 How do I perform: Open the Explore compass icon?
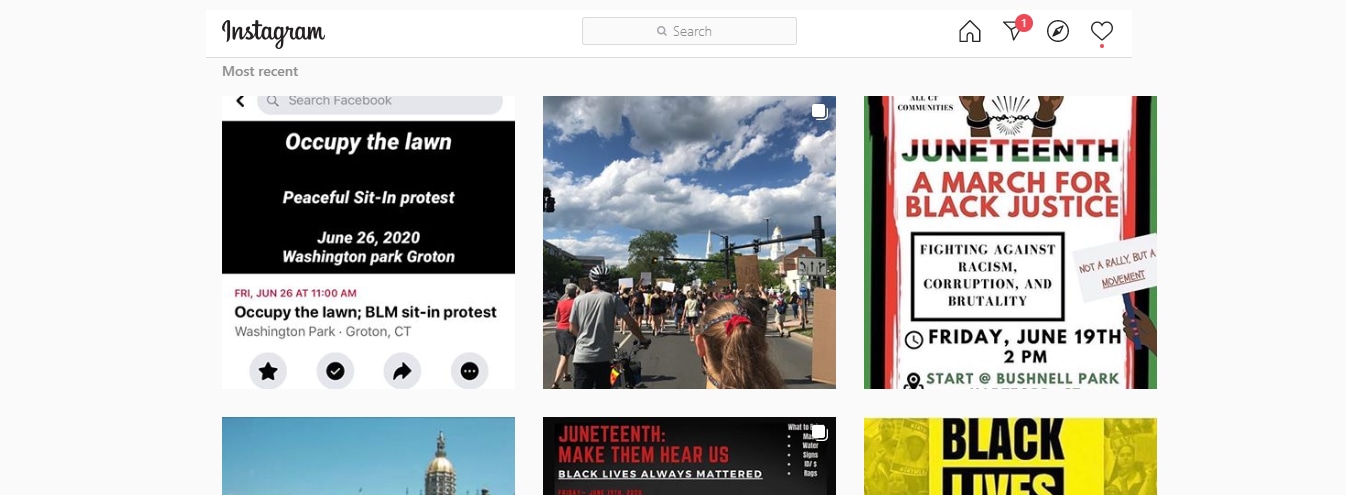(x=1058, y=32)
